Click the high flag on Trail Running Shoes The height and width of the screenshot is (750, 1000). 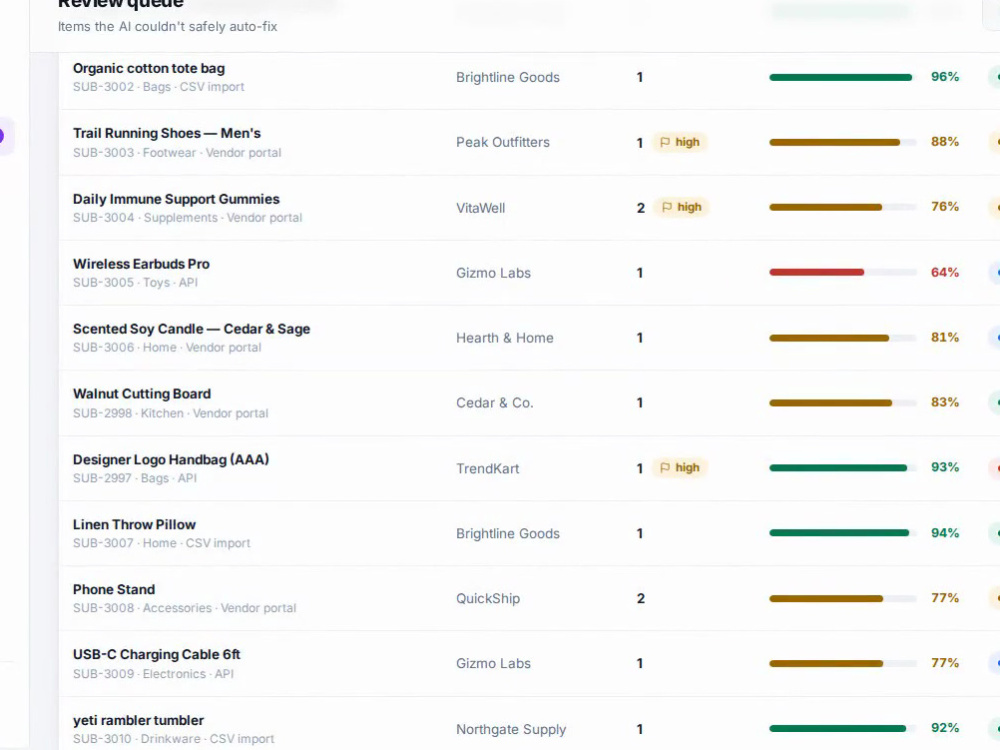pyautogui.click(x=680, y=142)
